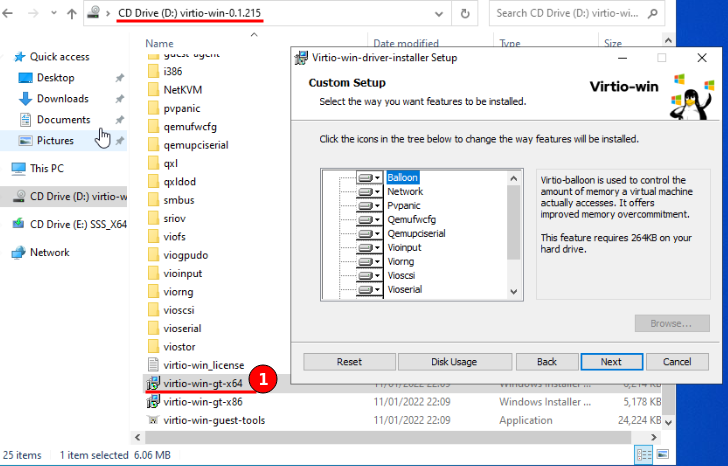The image size is (728, 466).
Task: Sort files by the Name column header
Action: pos(159,43)
